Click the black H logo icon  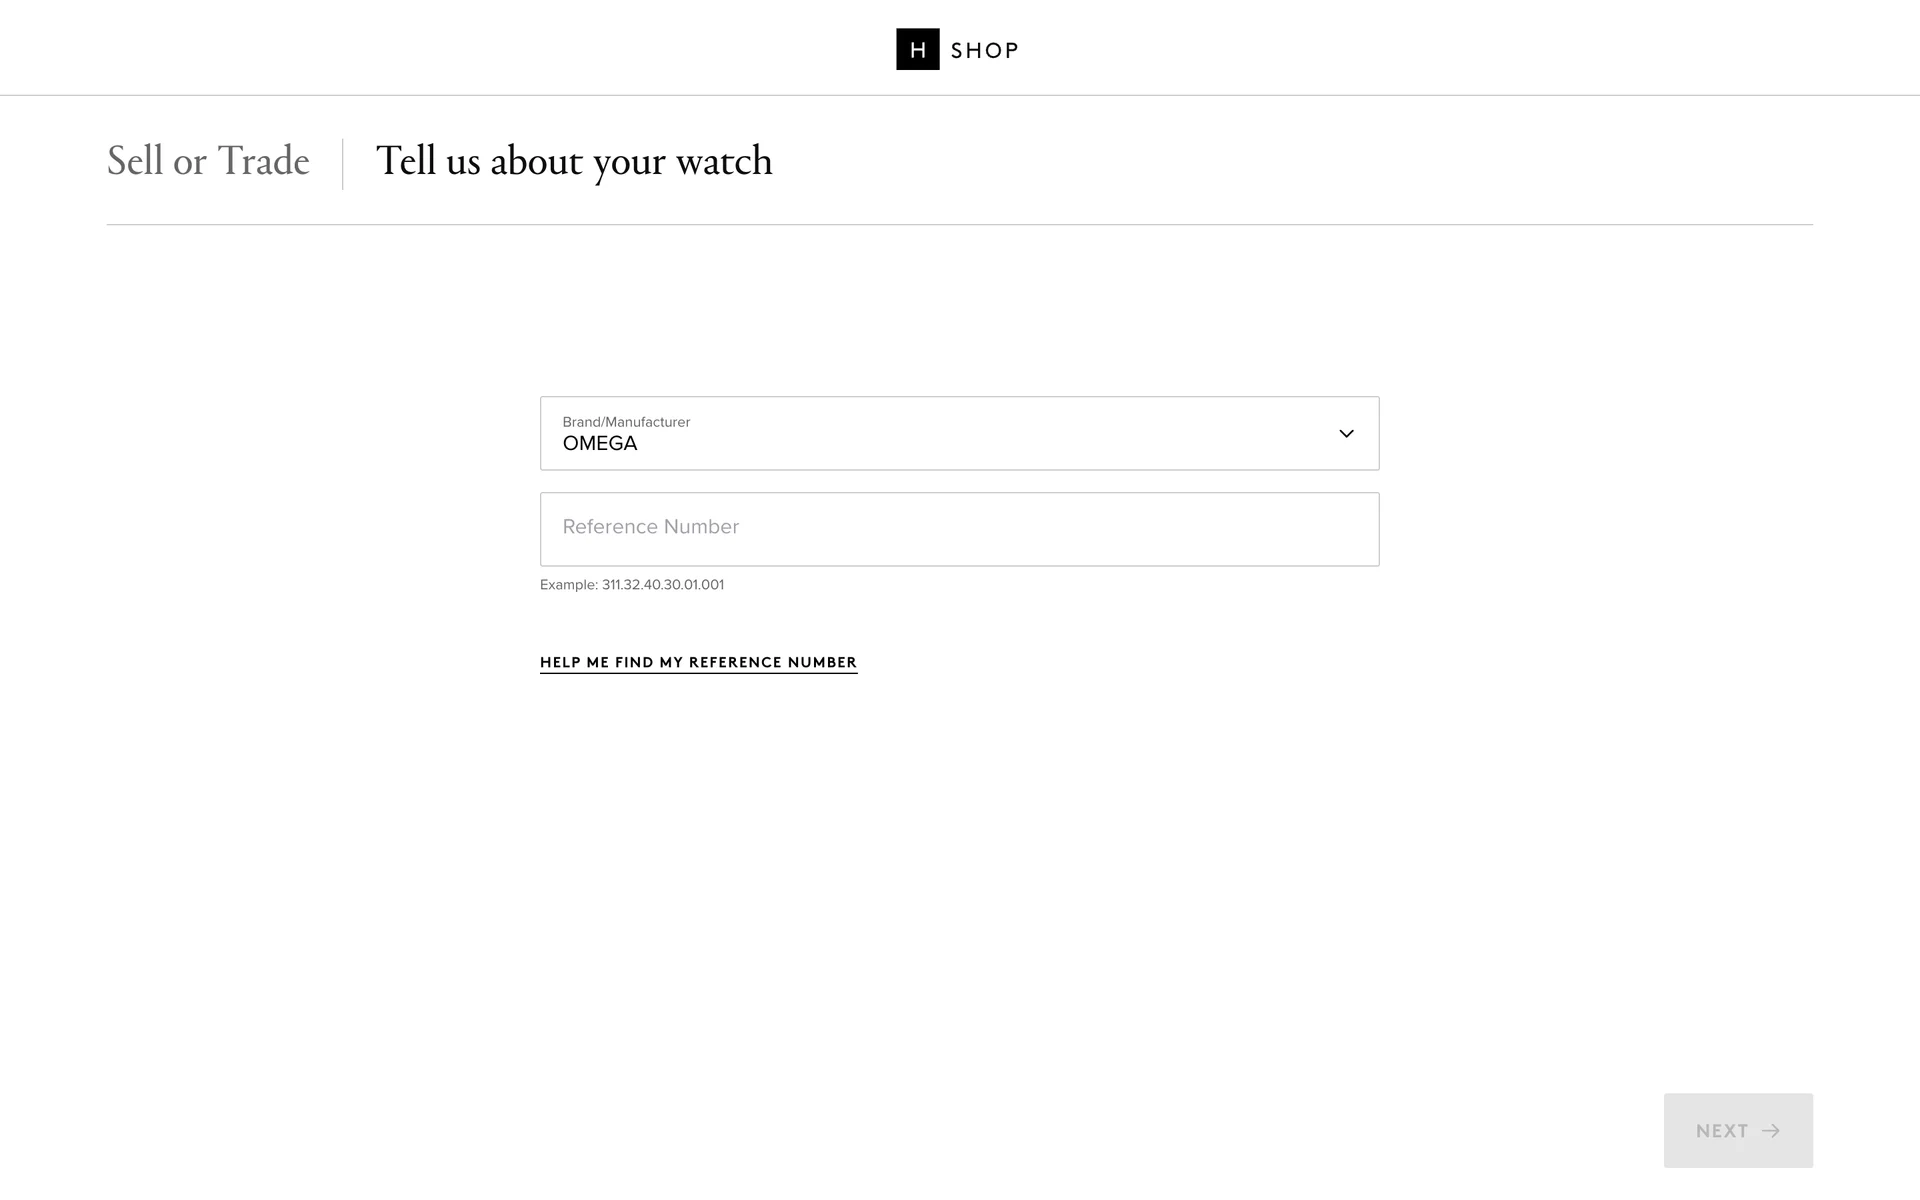pos(917,49)
